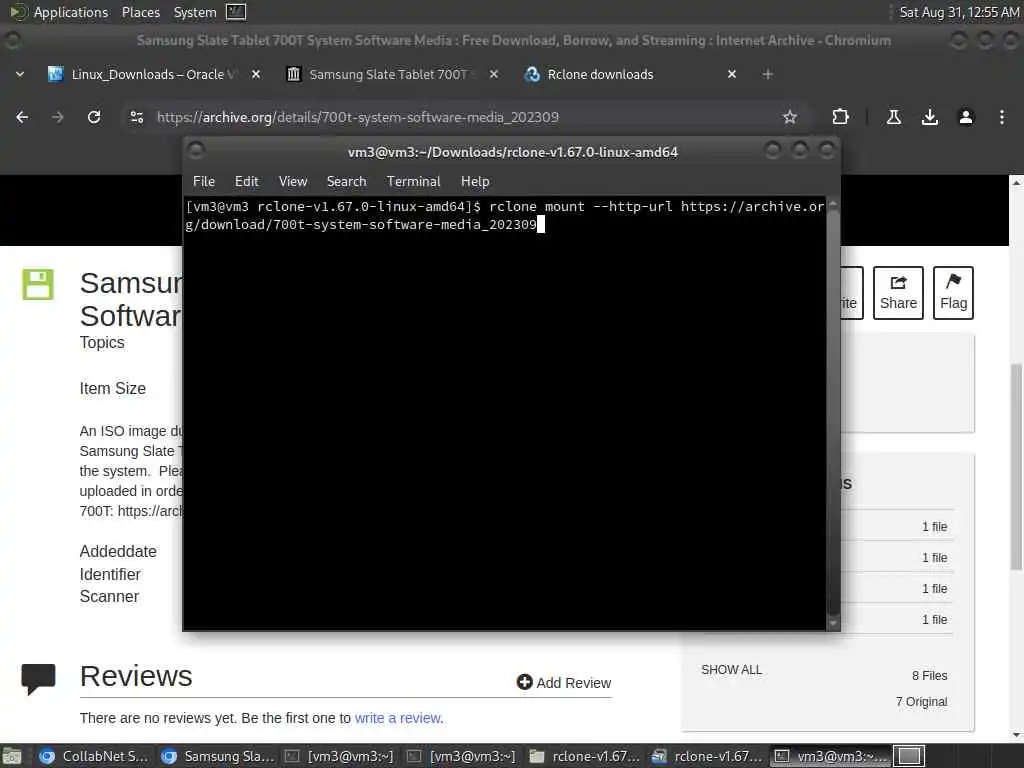This screenshot has height=768, width=1024.
Task: Click SHOW ALL in download options
Action: [731, 669]
